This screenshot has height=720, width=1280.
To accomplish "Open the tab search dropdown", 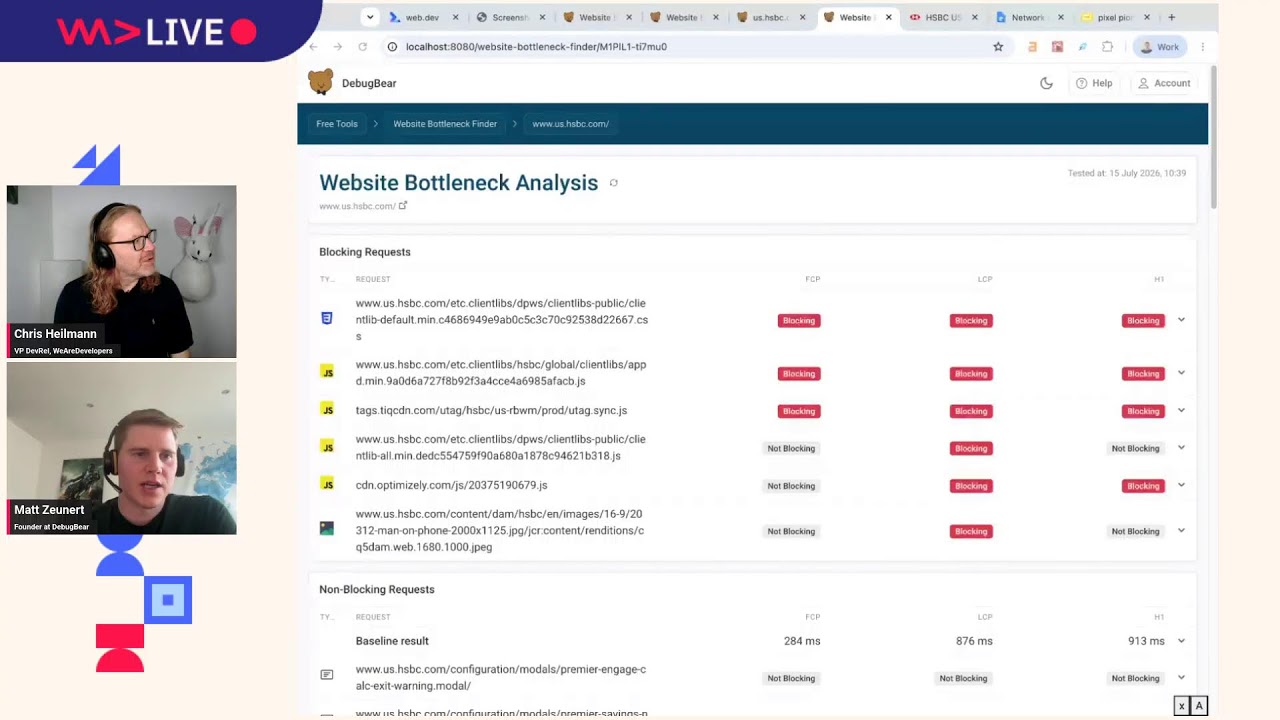I will (370, 17).
